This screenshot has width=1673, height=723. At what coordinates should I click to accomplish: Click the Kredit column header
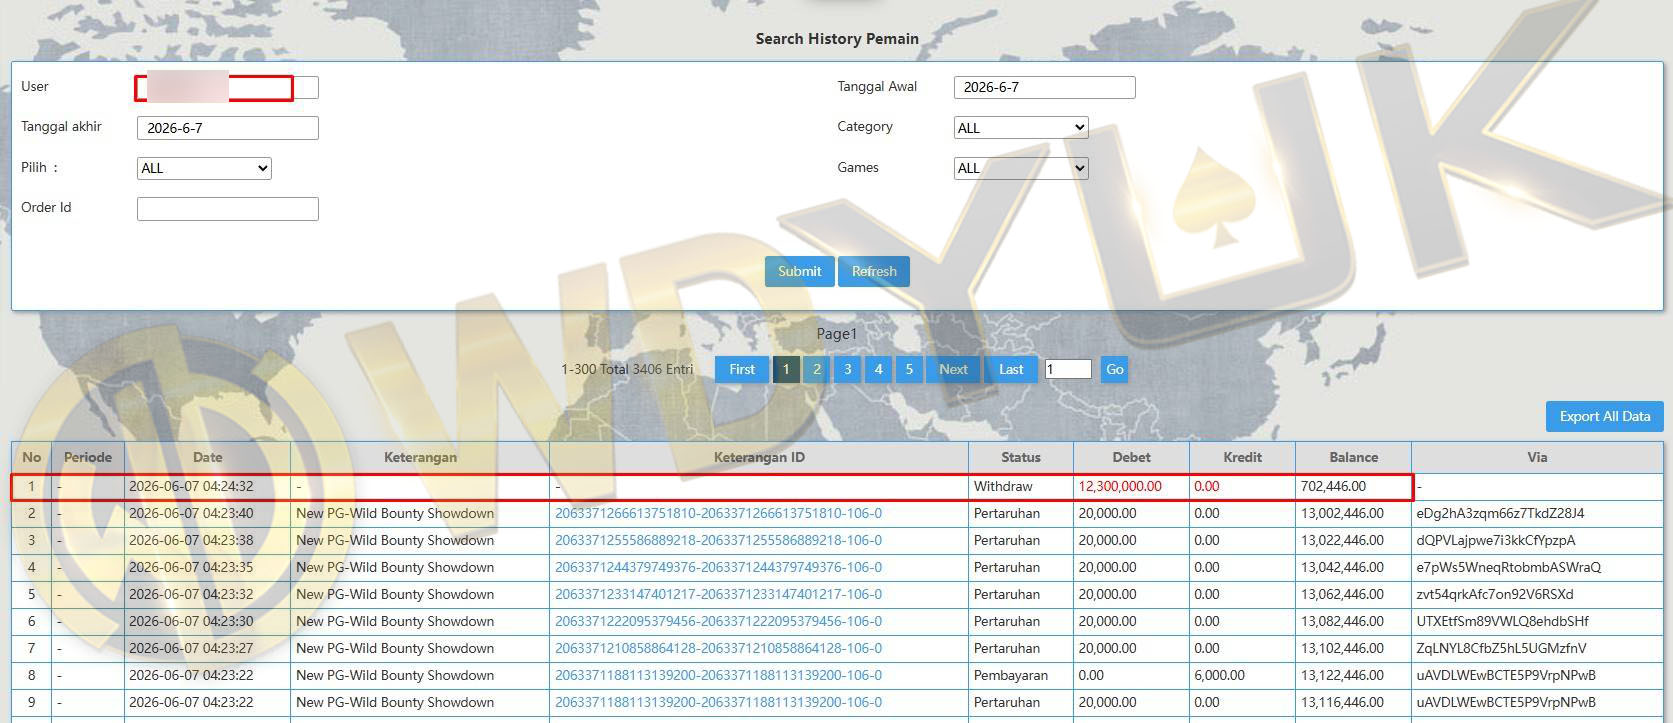(1242, 457)
